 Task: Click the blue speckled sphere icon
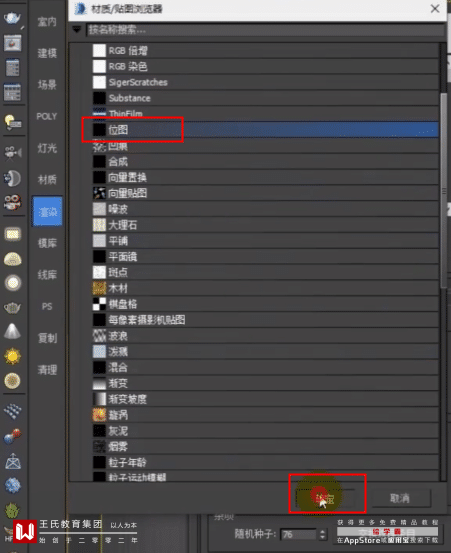pyautogui.click(x=12, y=485)
